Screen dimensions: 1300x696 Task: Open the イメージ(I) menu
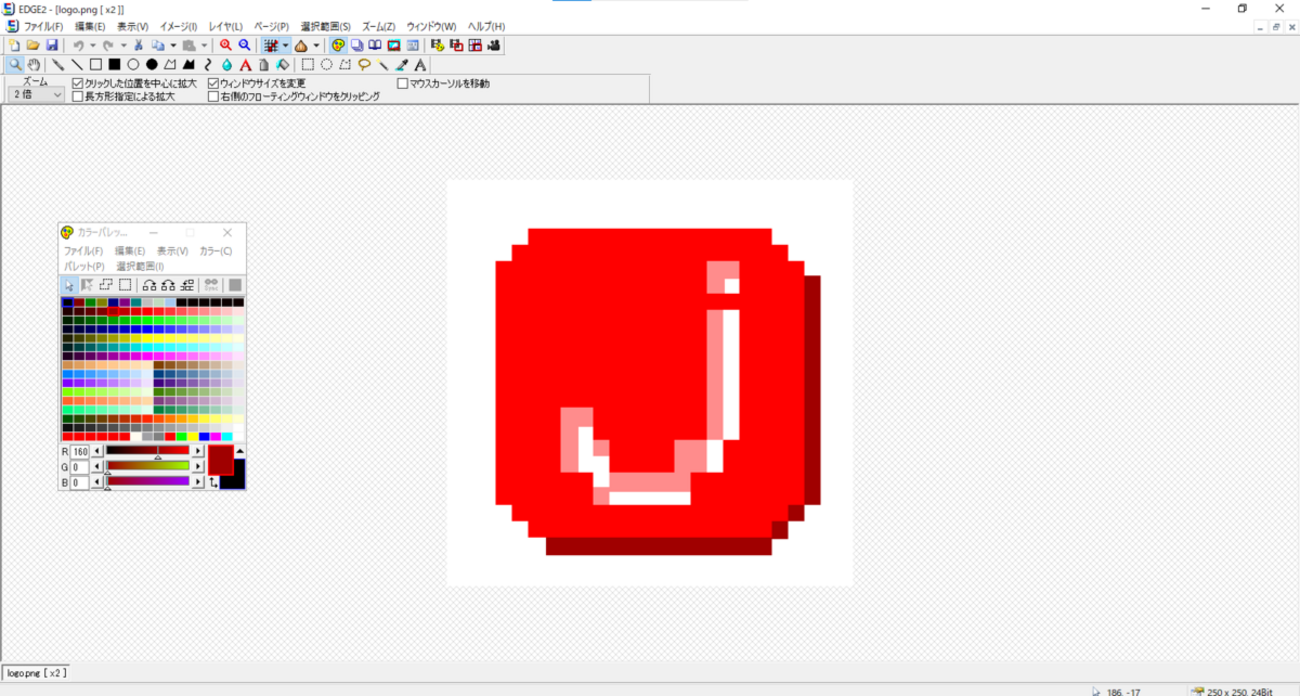[178, 26]
